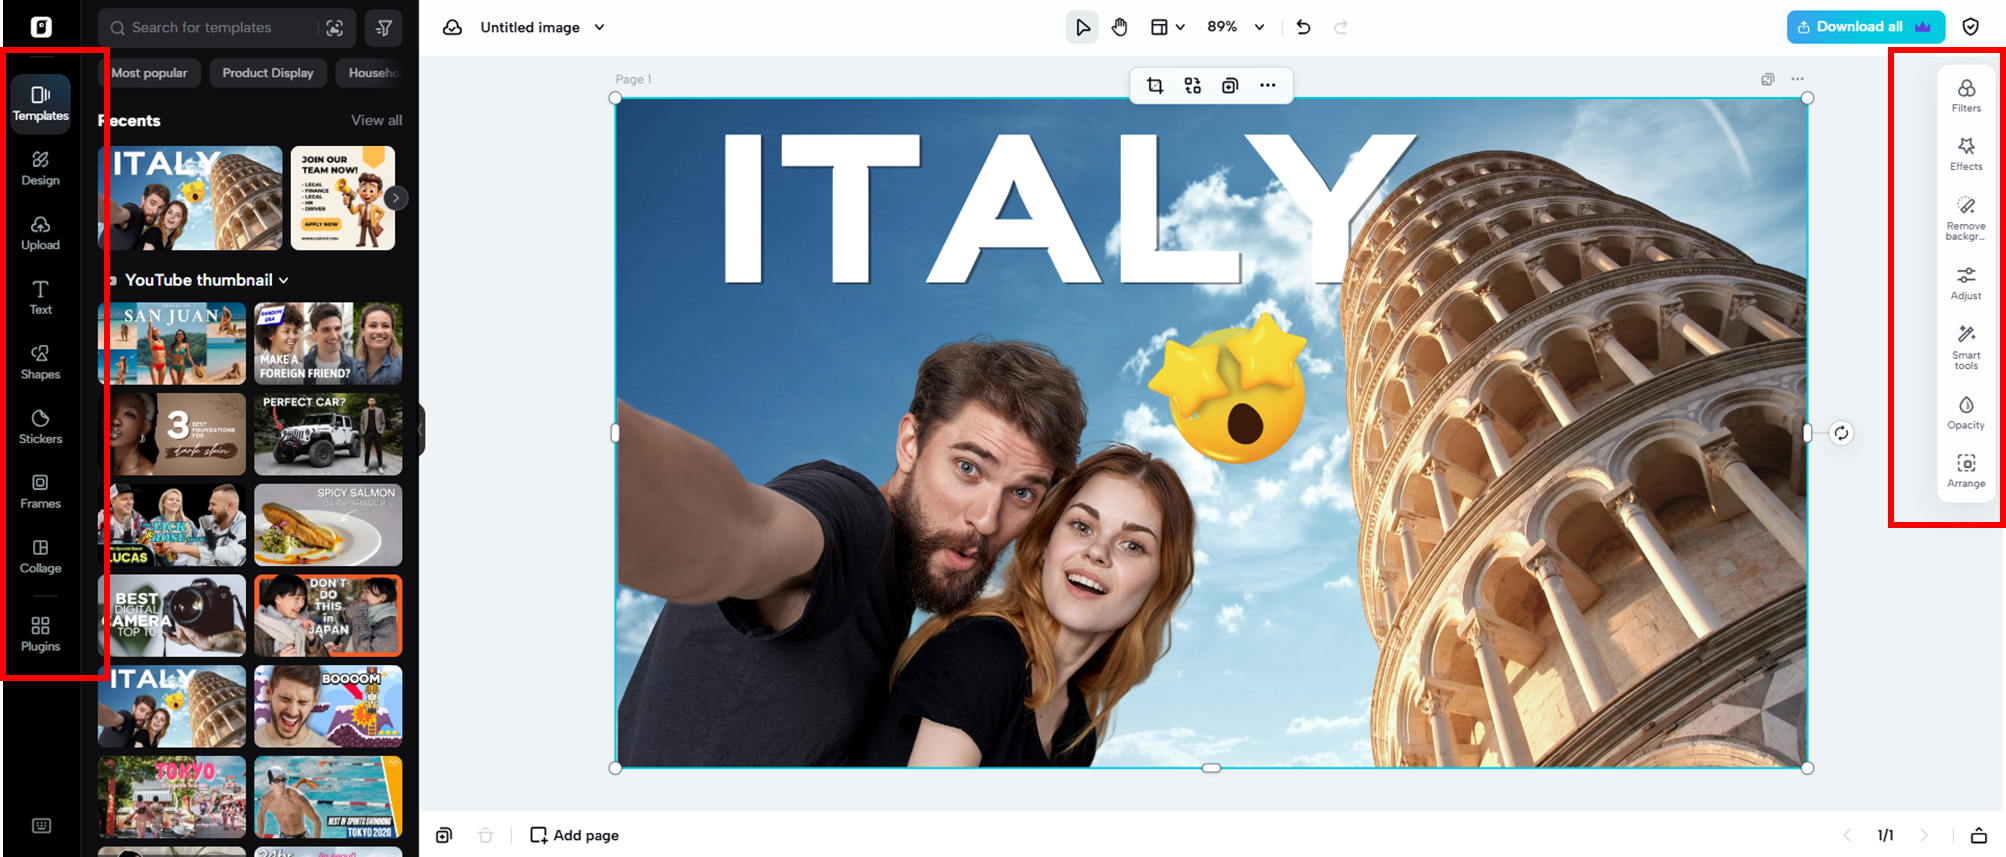2006x857 pixels.
Task: Open the Untitled image name dropdown
Action: 599,27
